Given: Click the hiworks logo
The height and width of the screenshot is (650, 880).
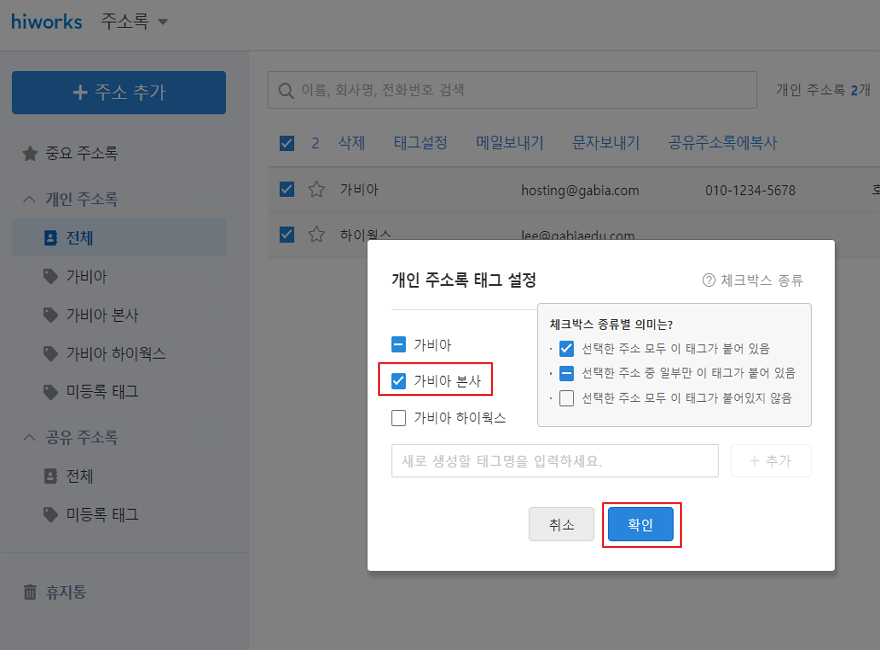Looking at the screenshot, I should tap(46, 22).
